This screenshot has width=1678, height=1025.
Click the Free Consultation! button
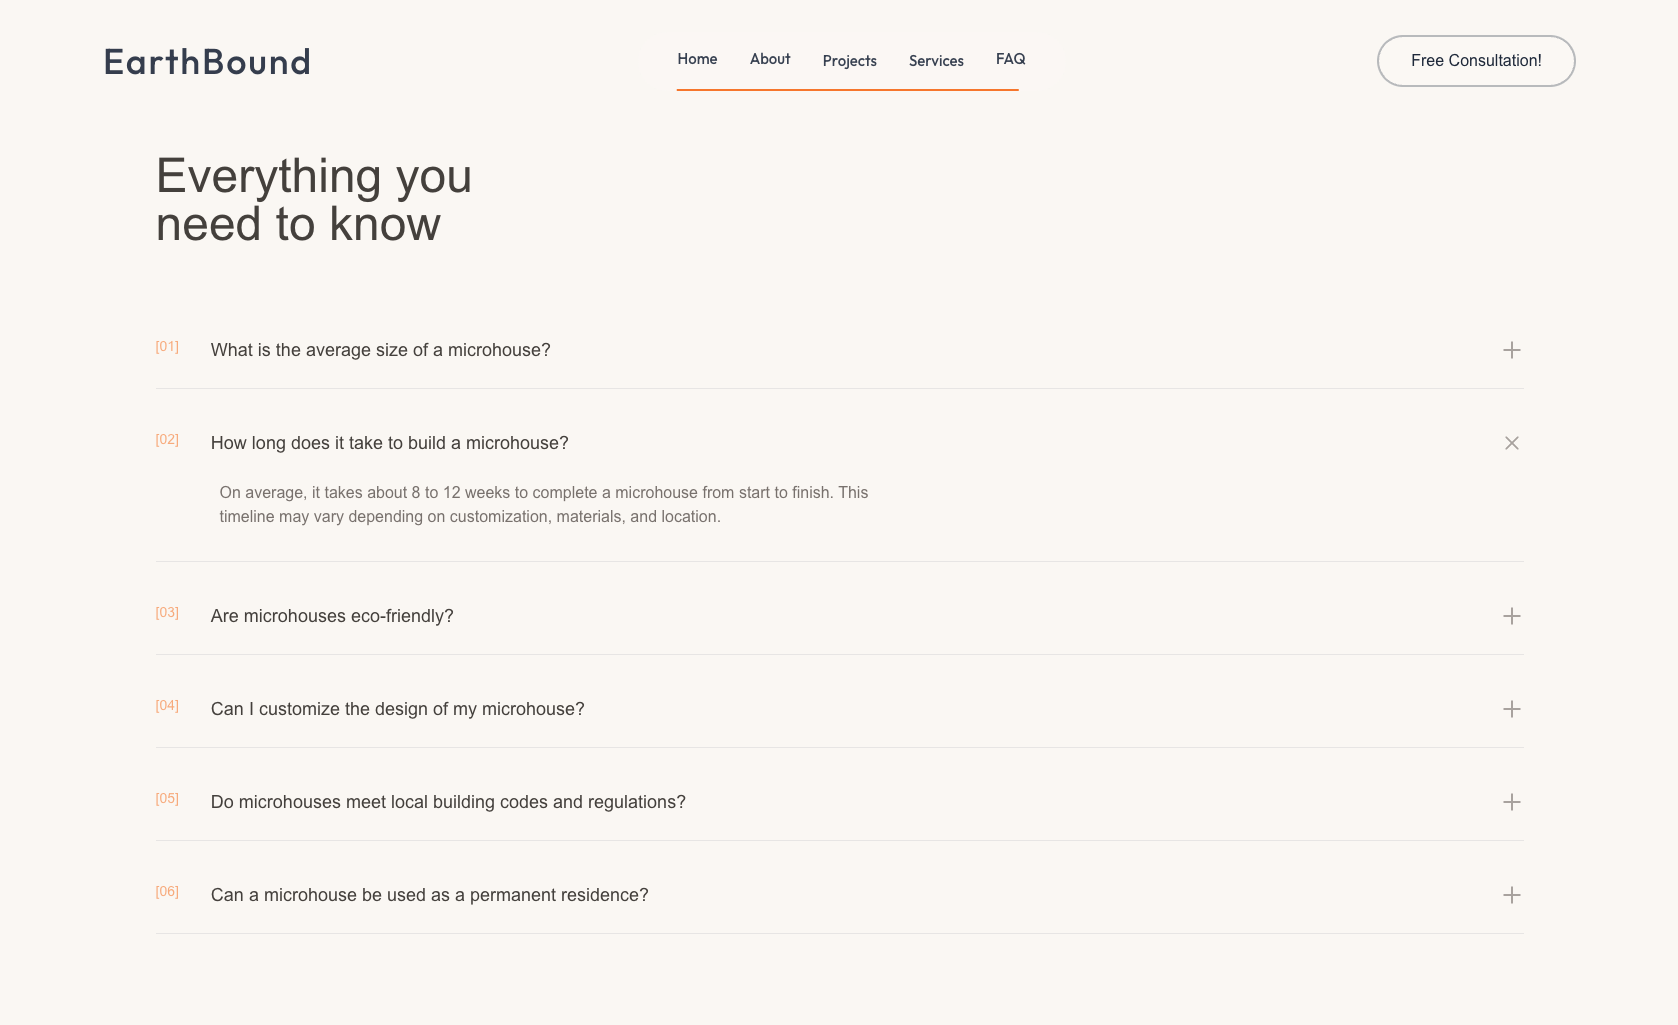pos(1476,61)
